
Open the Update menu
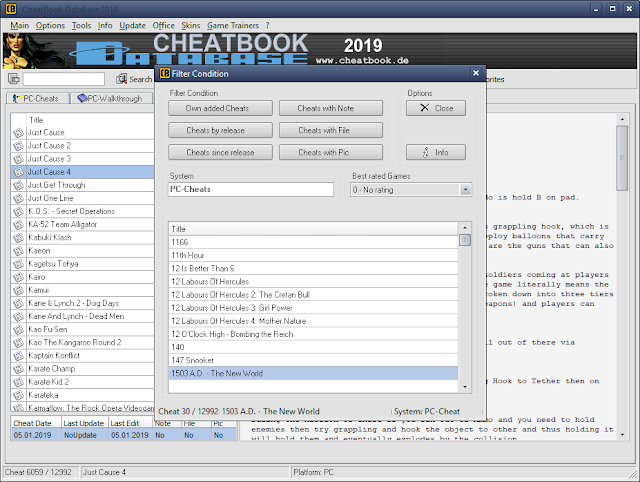tap(132, 25)
